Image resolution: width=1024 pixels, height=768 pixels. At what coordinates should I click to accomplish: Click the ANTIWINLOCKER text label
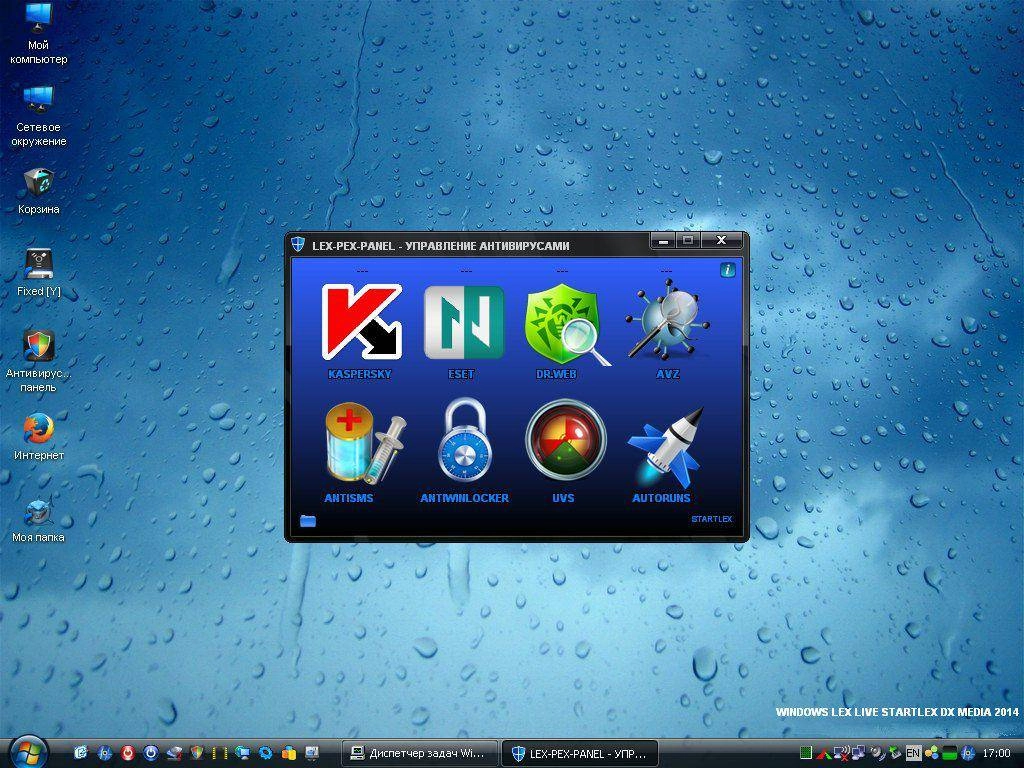464,498
